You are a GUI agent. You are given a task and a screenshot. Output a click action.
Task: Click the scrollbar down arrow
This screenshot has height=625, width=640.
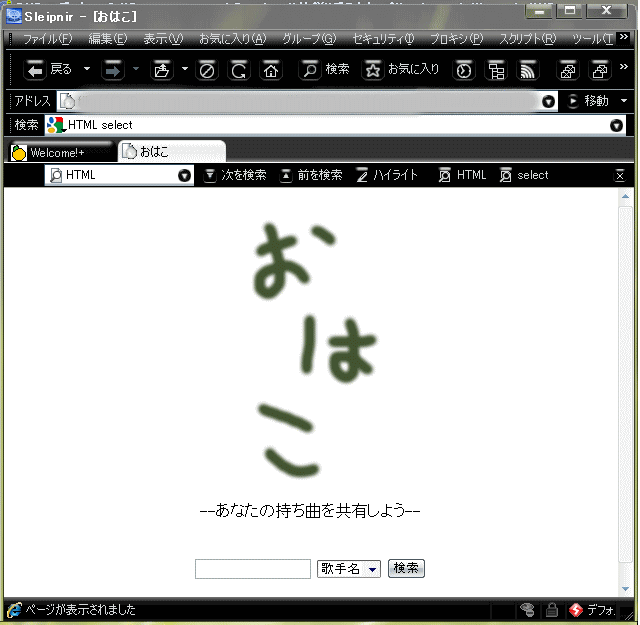click(625, 589)
